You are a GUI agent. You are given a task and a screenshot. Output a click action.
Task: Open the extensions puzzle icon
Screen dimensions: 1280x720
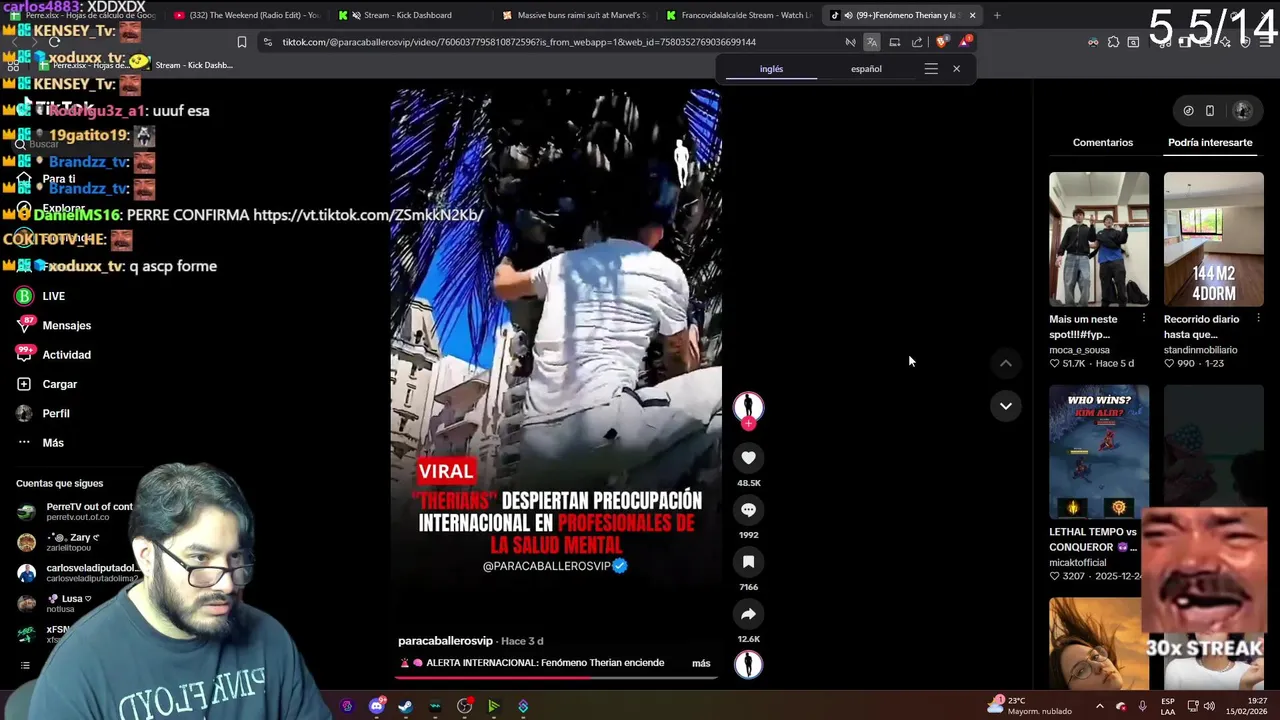coord(1113,42)
